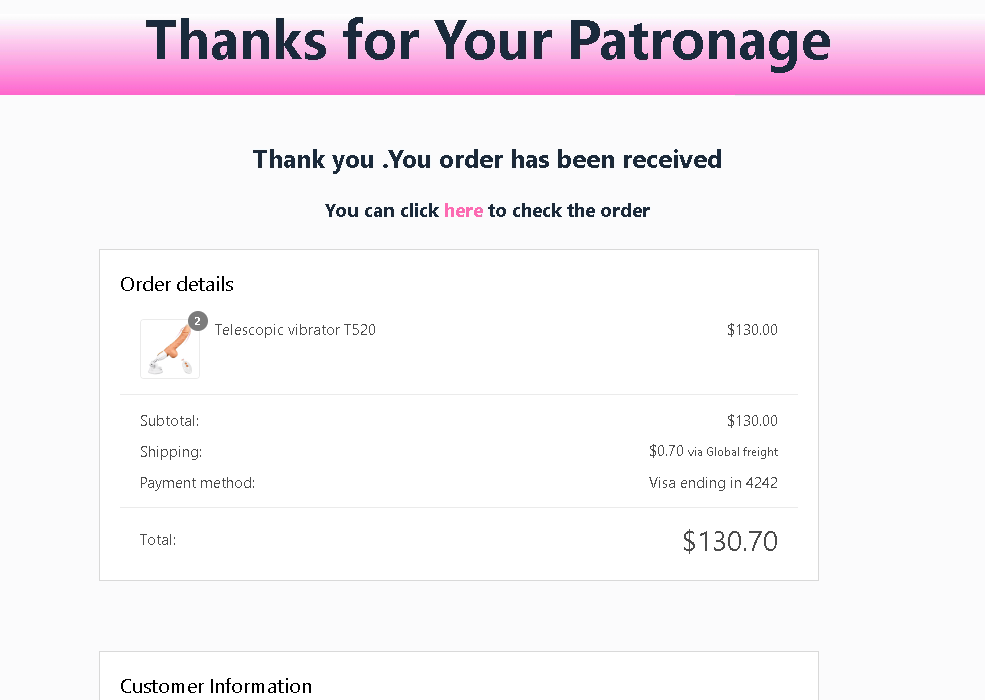Click the $130.00 price beside product name

pyautogui.click(x=752, y=330)
